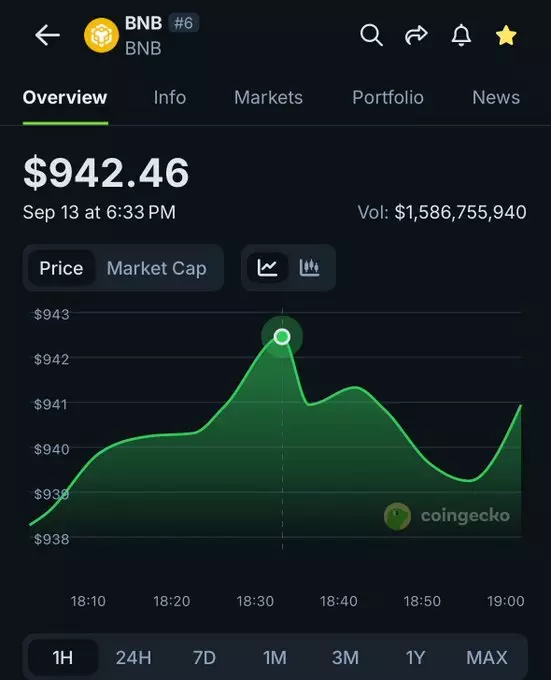The width and height of the screenshot is (551, 680).
Task: Go to the Portfolio tab
Action: (388, 97)
